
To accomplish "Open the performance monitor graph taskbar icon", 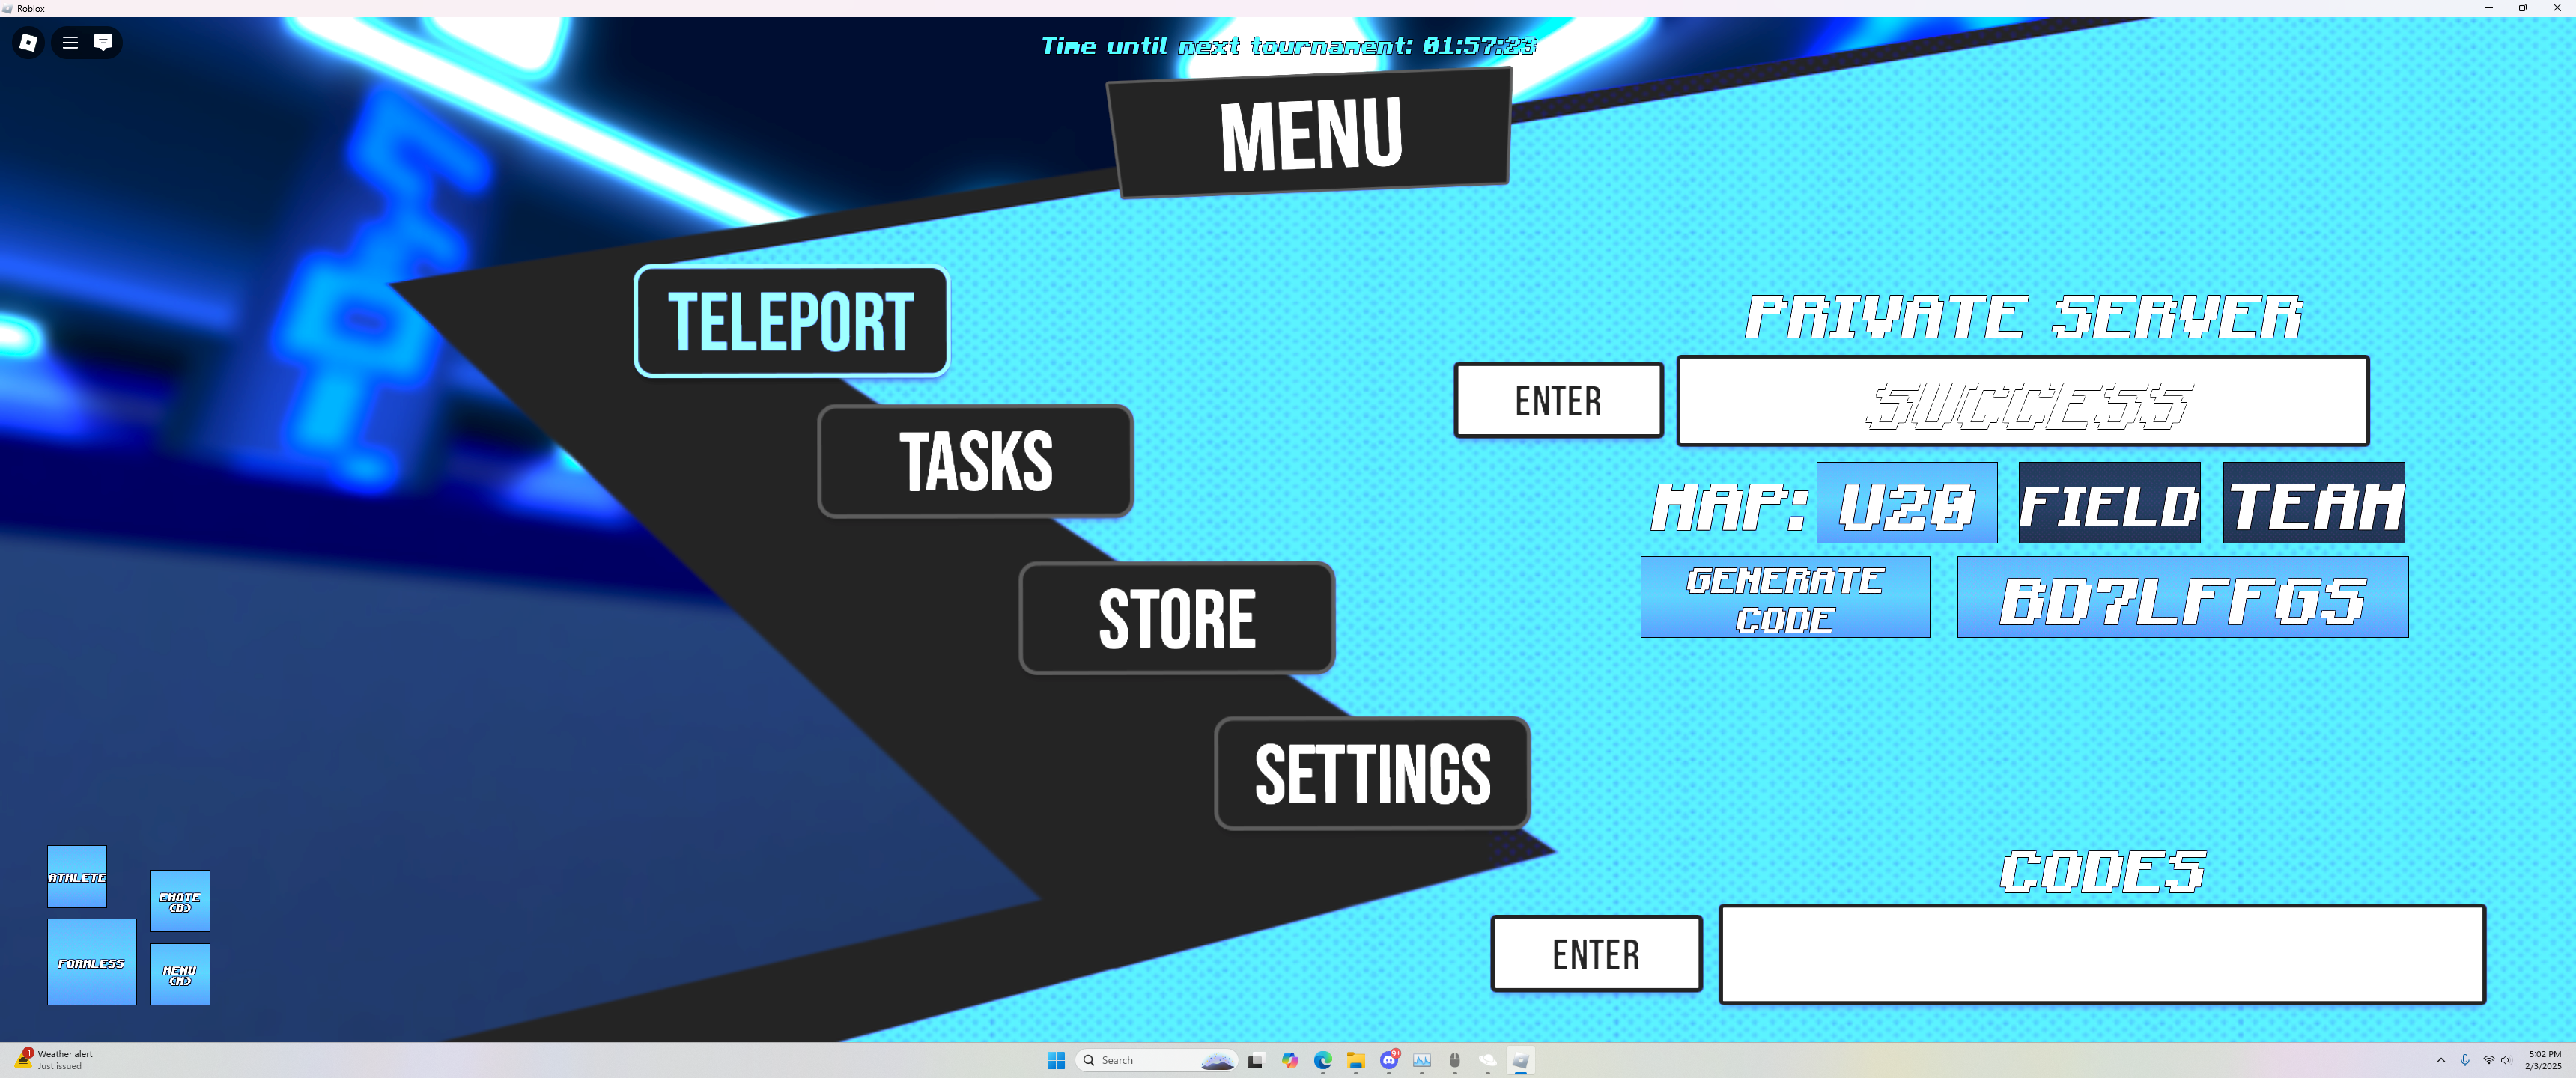I will [1422, 1060].
